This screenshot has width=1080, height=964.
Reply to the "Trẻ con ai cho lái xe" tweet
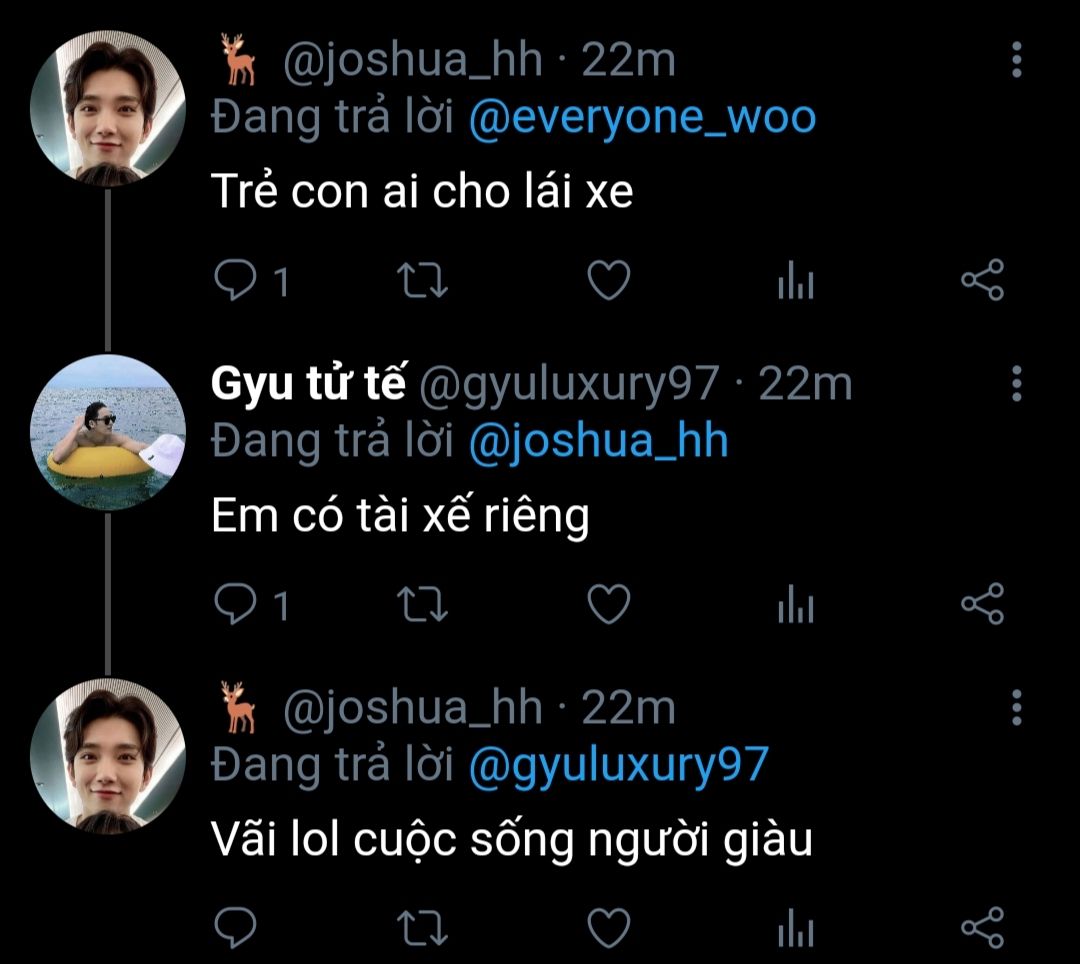click(235, 282)
